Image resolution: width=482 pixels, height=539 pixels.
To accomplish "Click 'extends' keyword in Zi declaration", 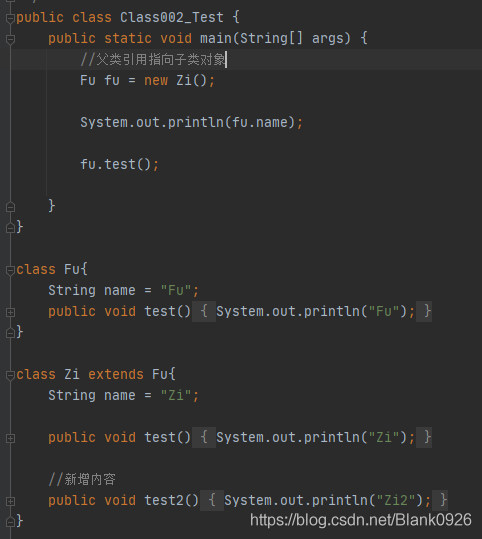I will pyautogui.click(x=116, y=374).
